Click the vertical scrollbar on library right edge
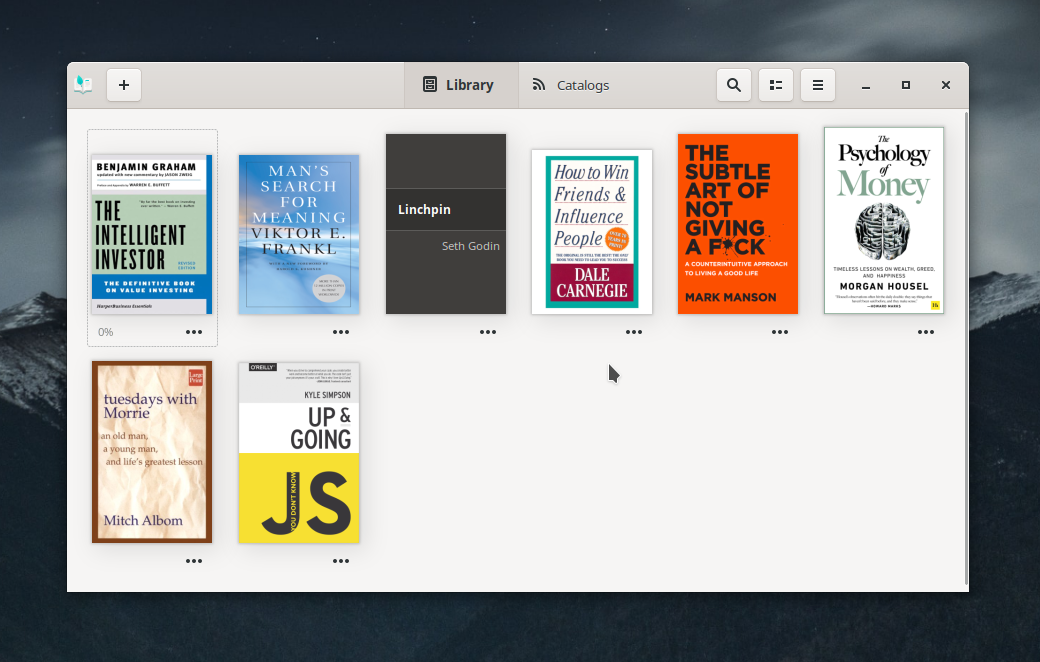1040x662 pixels. [x=965, y=348]
